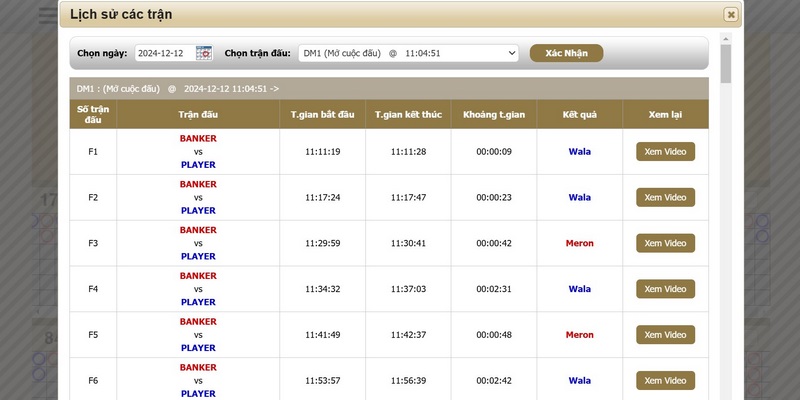Click the Chọn ngày date field
This screenshot has width=800, height=400.
click(163, 53)
